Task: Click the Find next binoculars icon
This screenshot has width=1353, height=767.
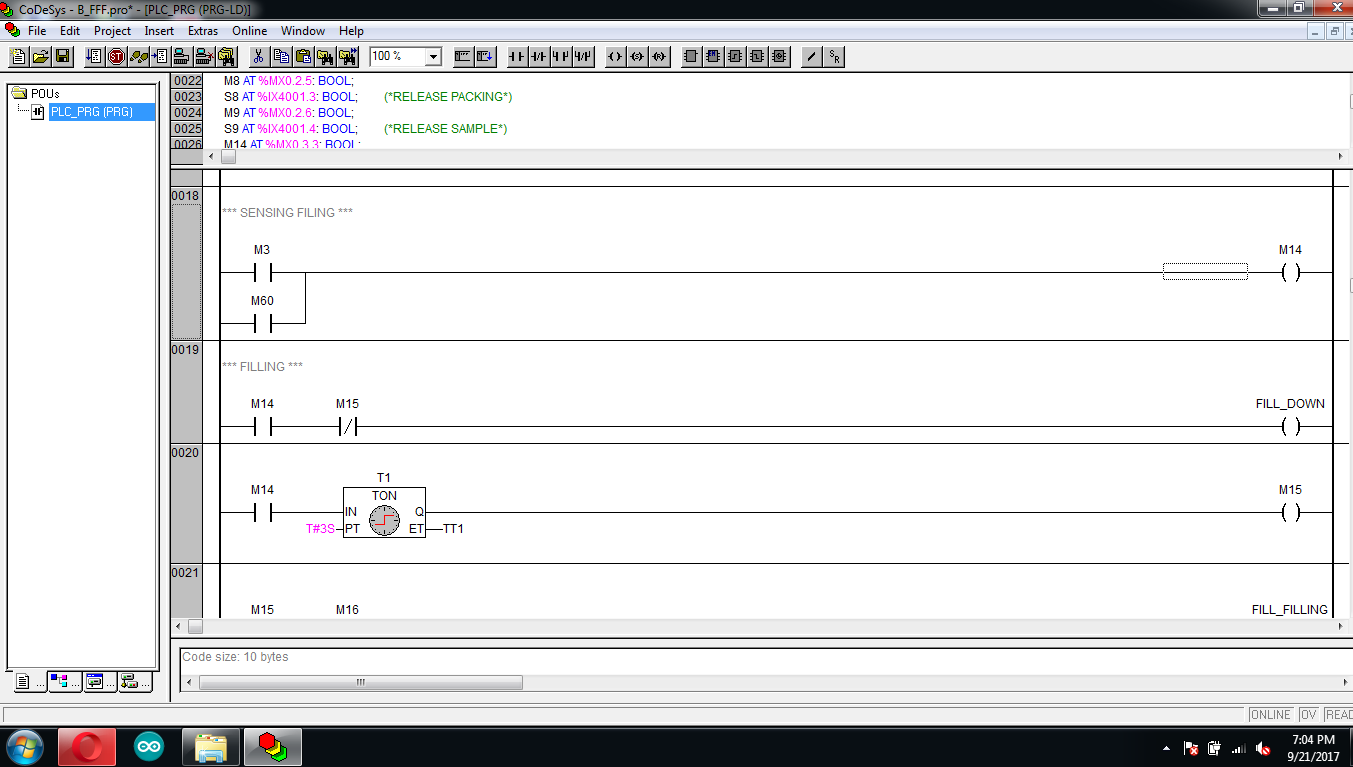Action: (348, 56)
